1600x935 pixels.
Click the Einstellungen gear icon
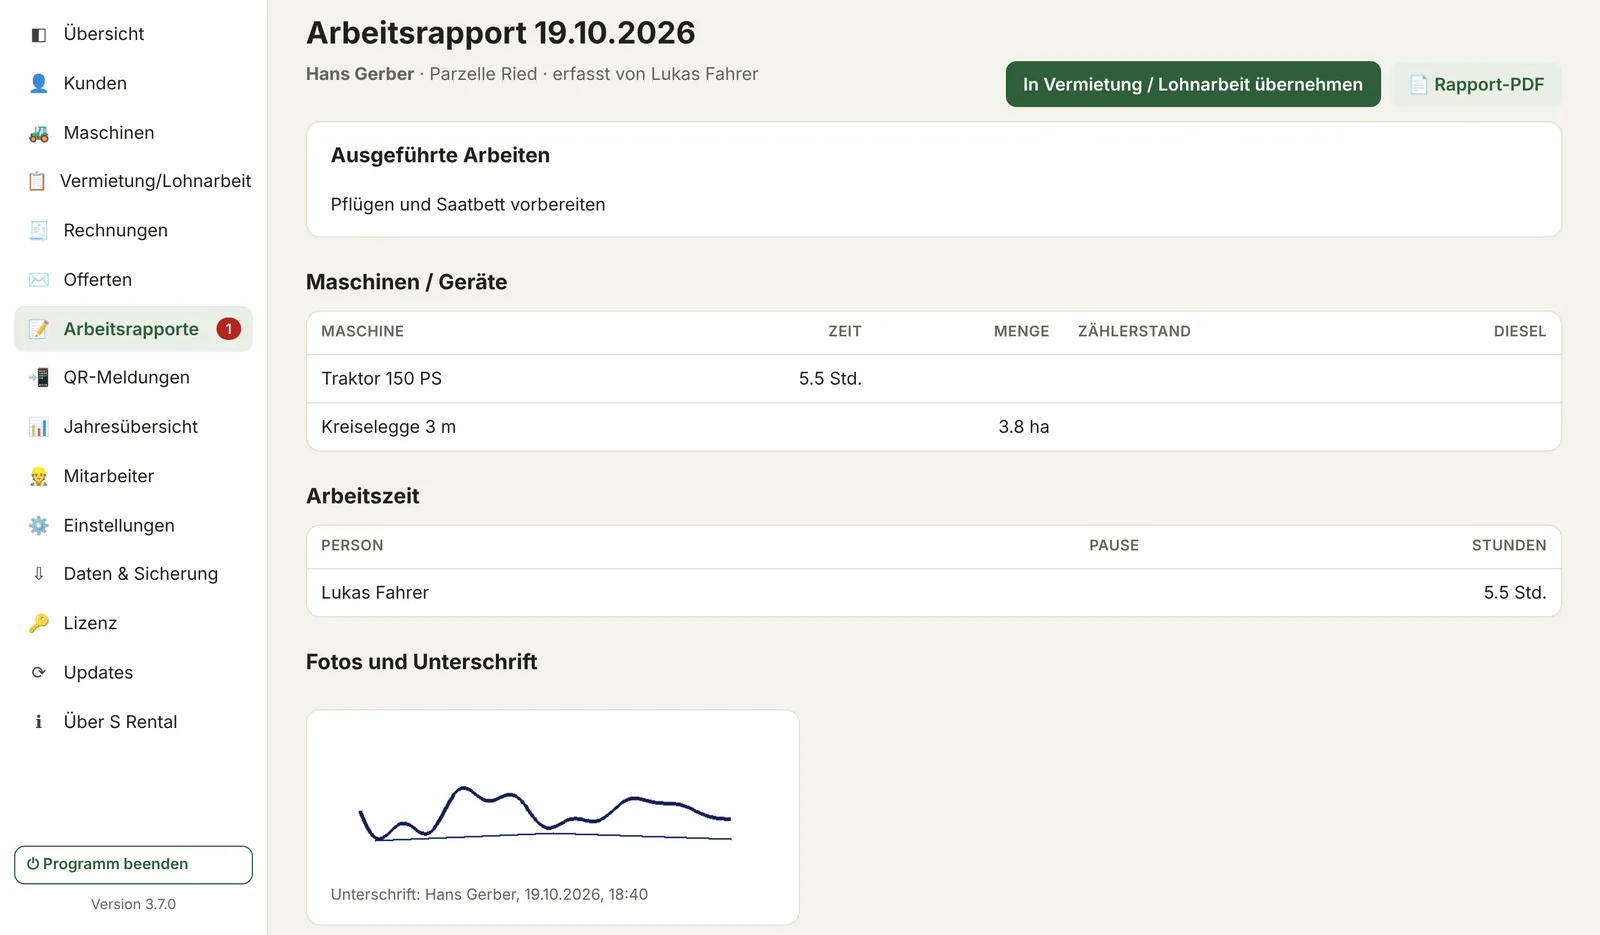click(x=39, y=526)
